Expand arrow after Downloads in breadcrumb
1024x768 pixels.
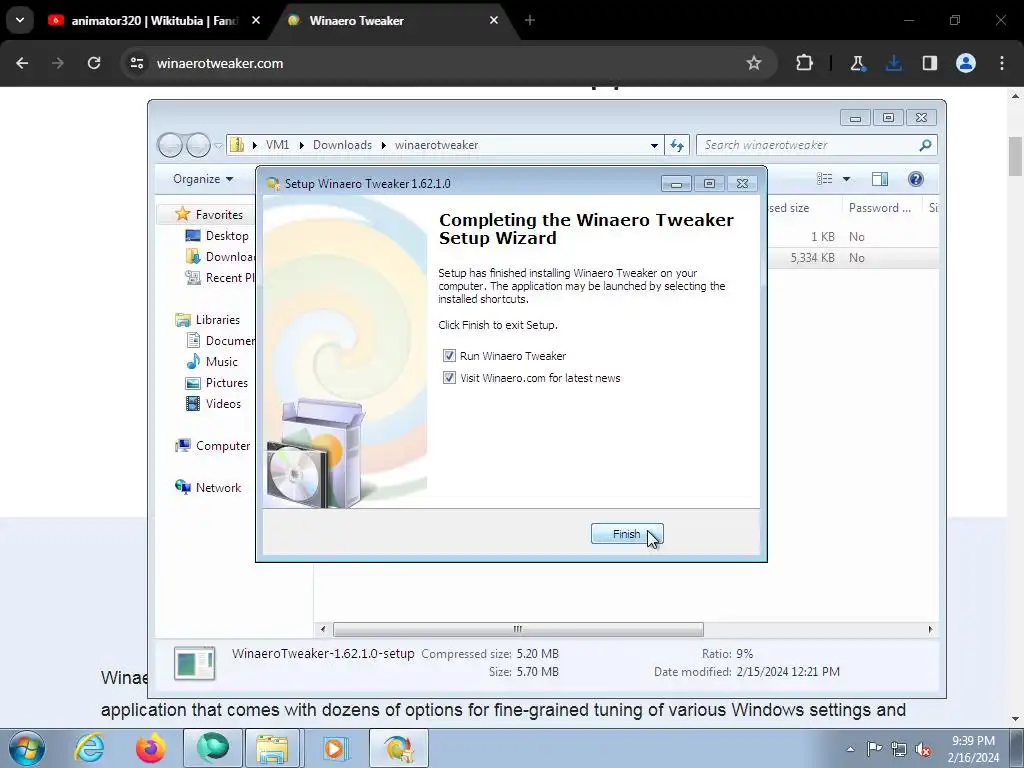tap(384, 145)
